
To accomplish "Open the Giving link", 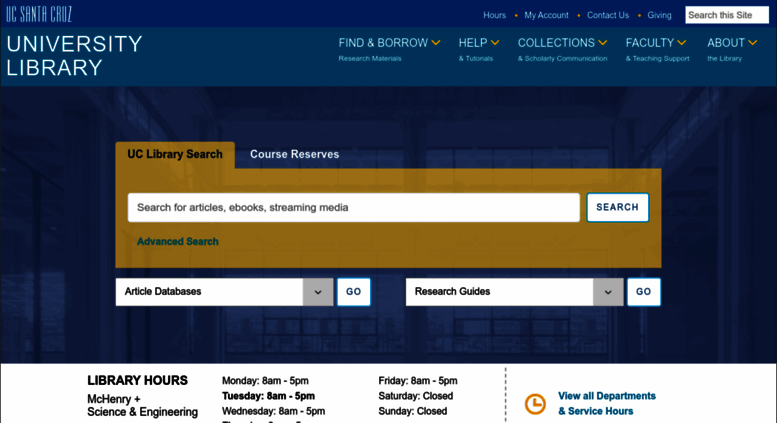I will tap(660, 15).
